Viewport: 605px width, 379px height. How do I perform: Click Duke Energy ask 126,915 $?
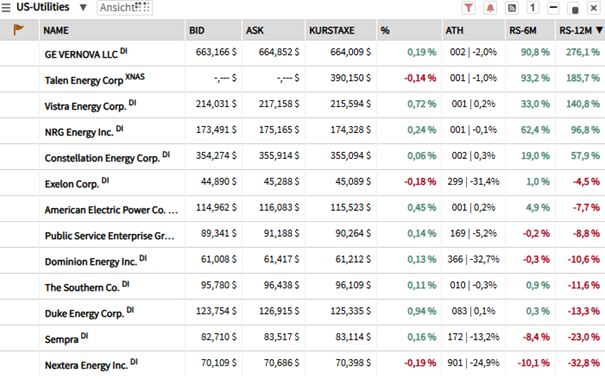click(279, 311)
